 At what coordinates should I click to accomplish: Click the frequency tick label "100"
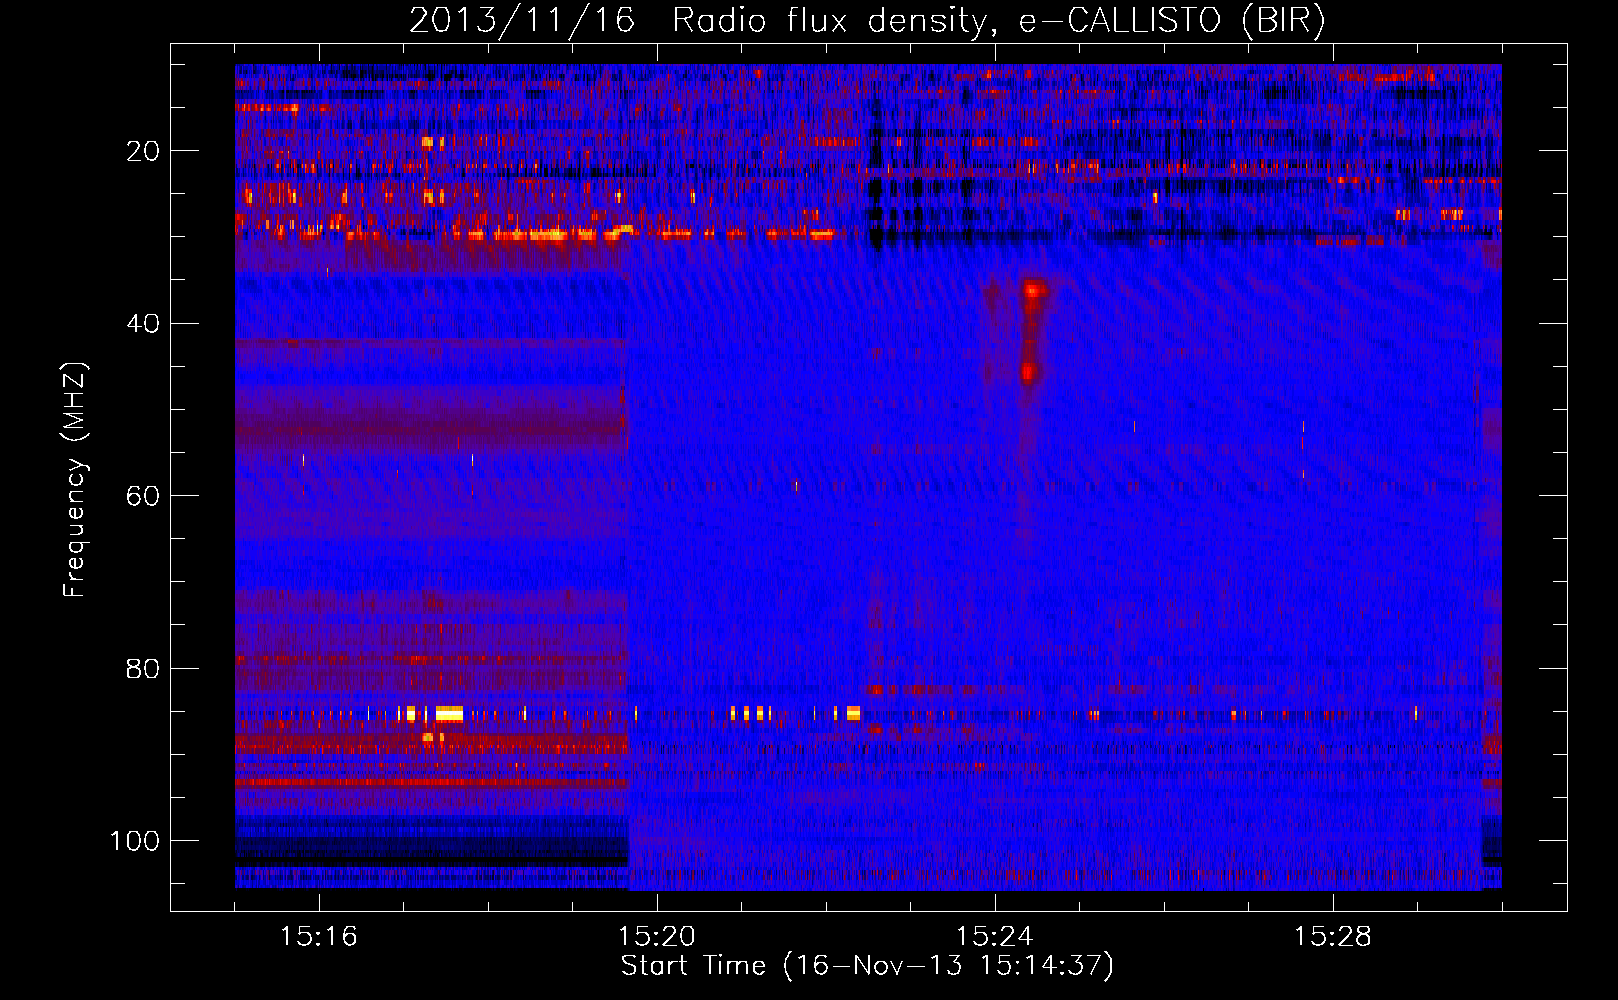pyautogui.click(x=135, y=841)
